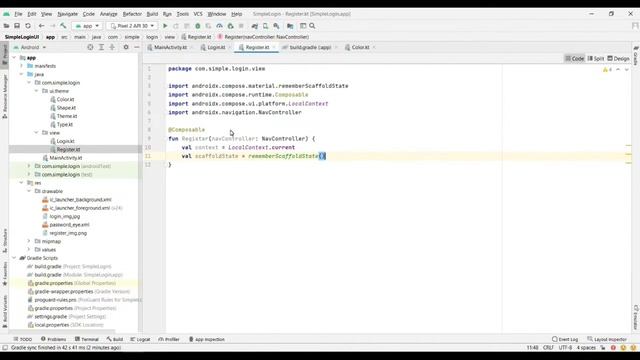Screen dimensions: 640x360
Task: Open Build Variants side tool window
Action: click(x=4, y=311)
